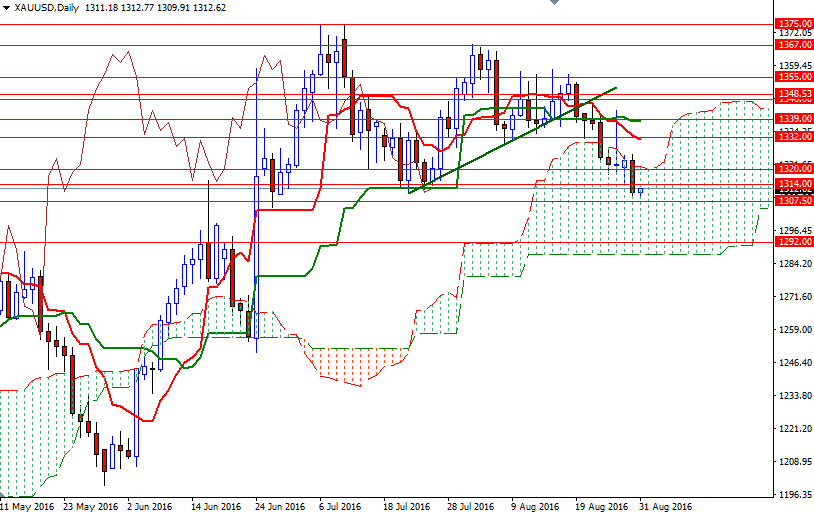Image resolution: width=814 pixels, height=514 pixels.
Task: Open the dropdown arrow beside XAUUSD,Daily
Action: coord(6,8)
